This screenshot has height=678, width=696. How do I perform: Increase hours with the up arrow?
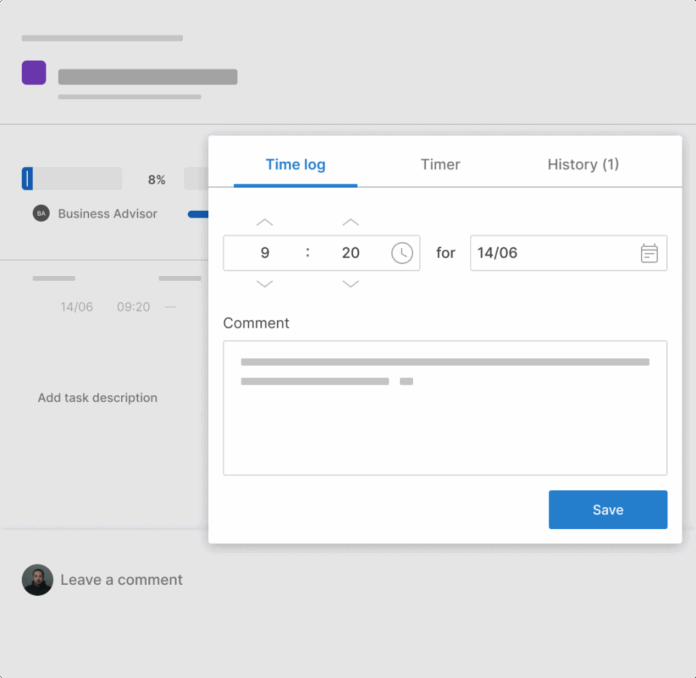tap(265, 222)
